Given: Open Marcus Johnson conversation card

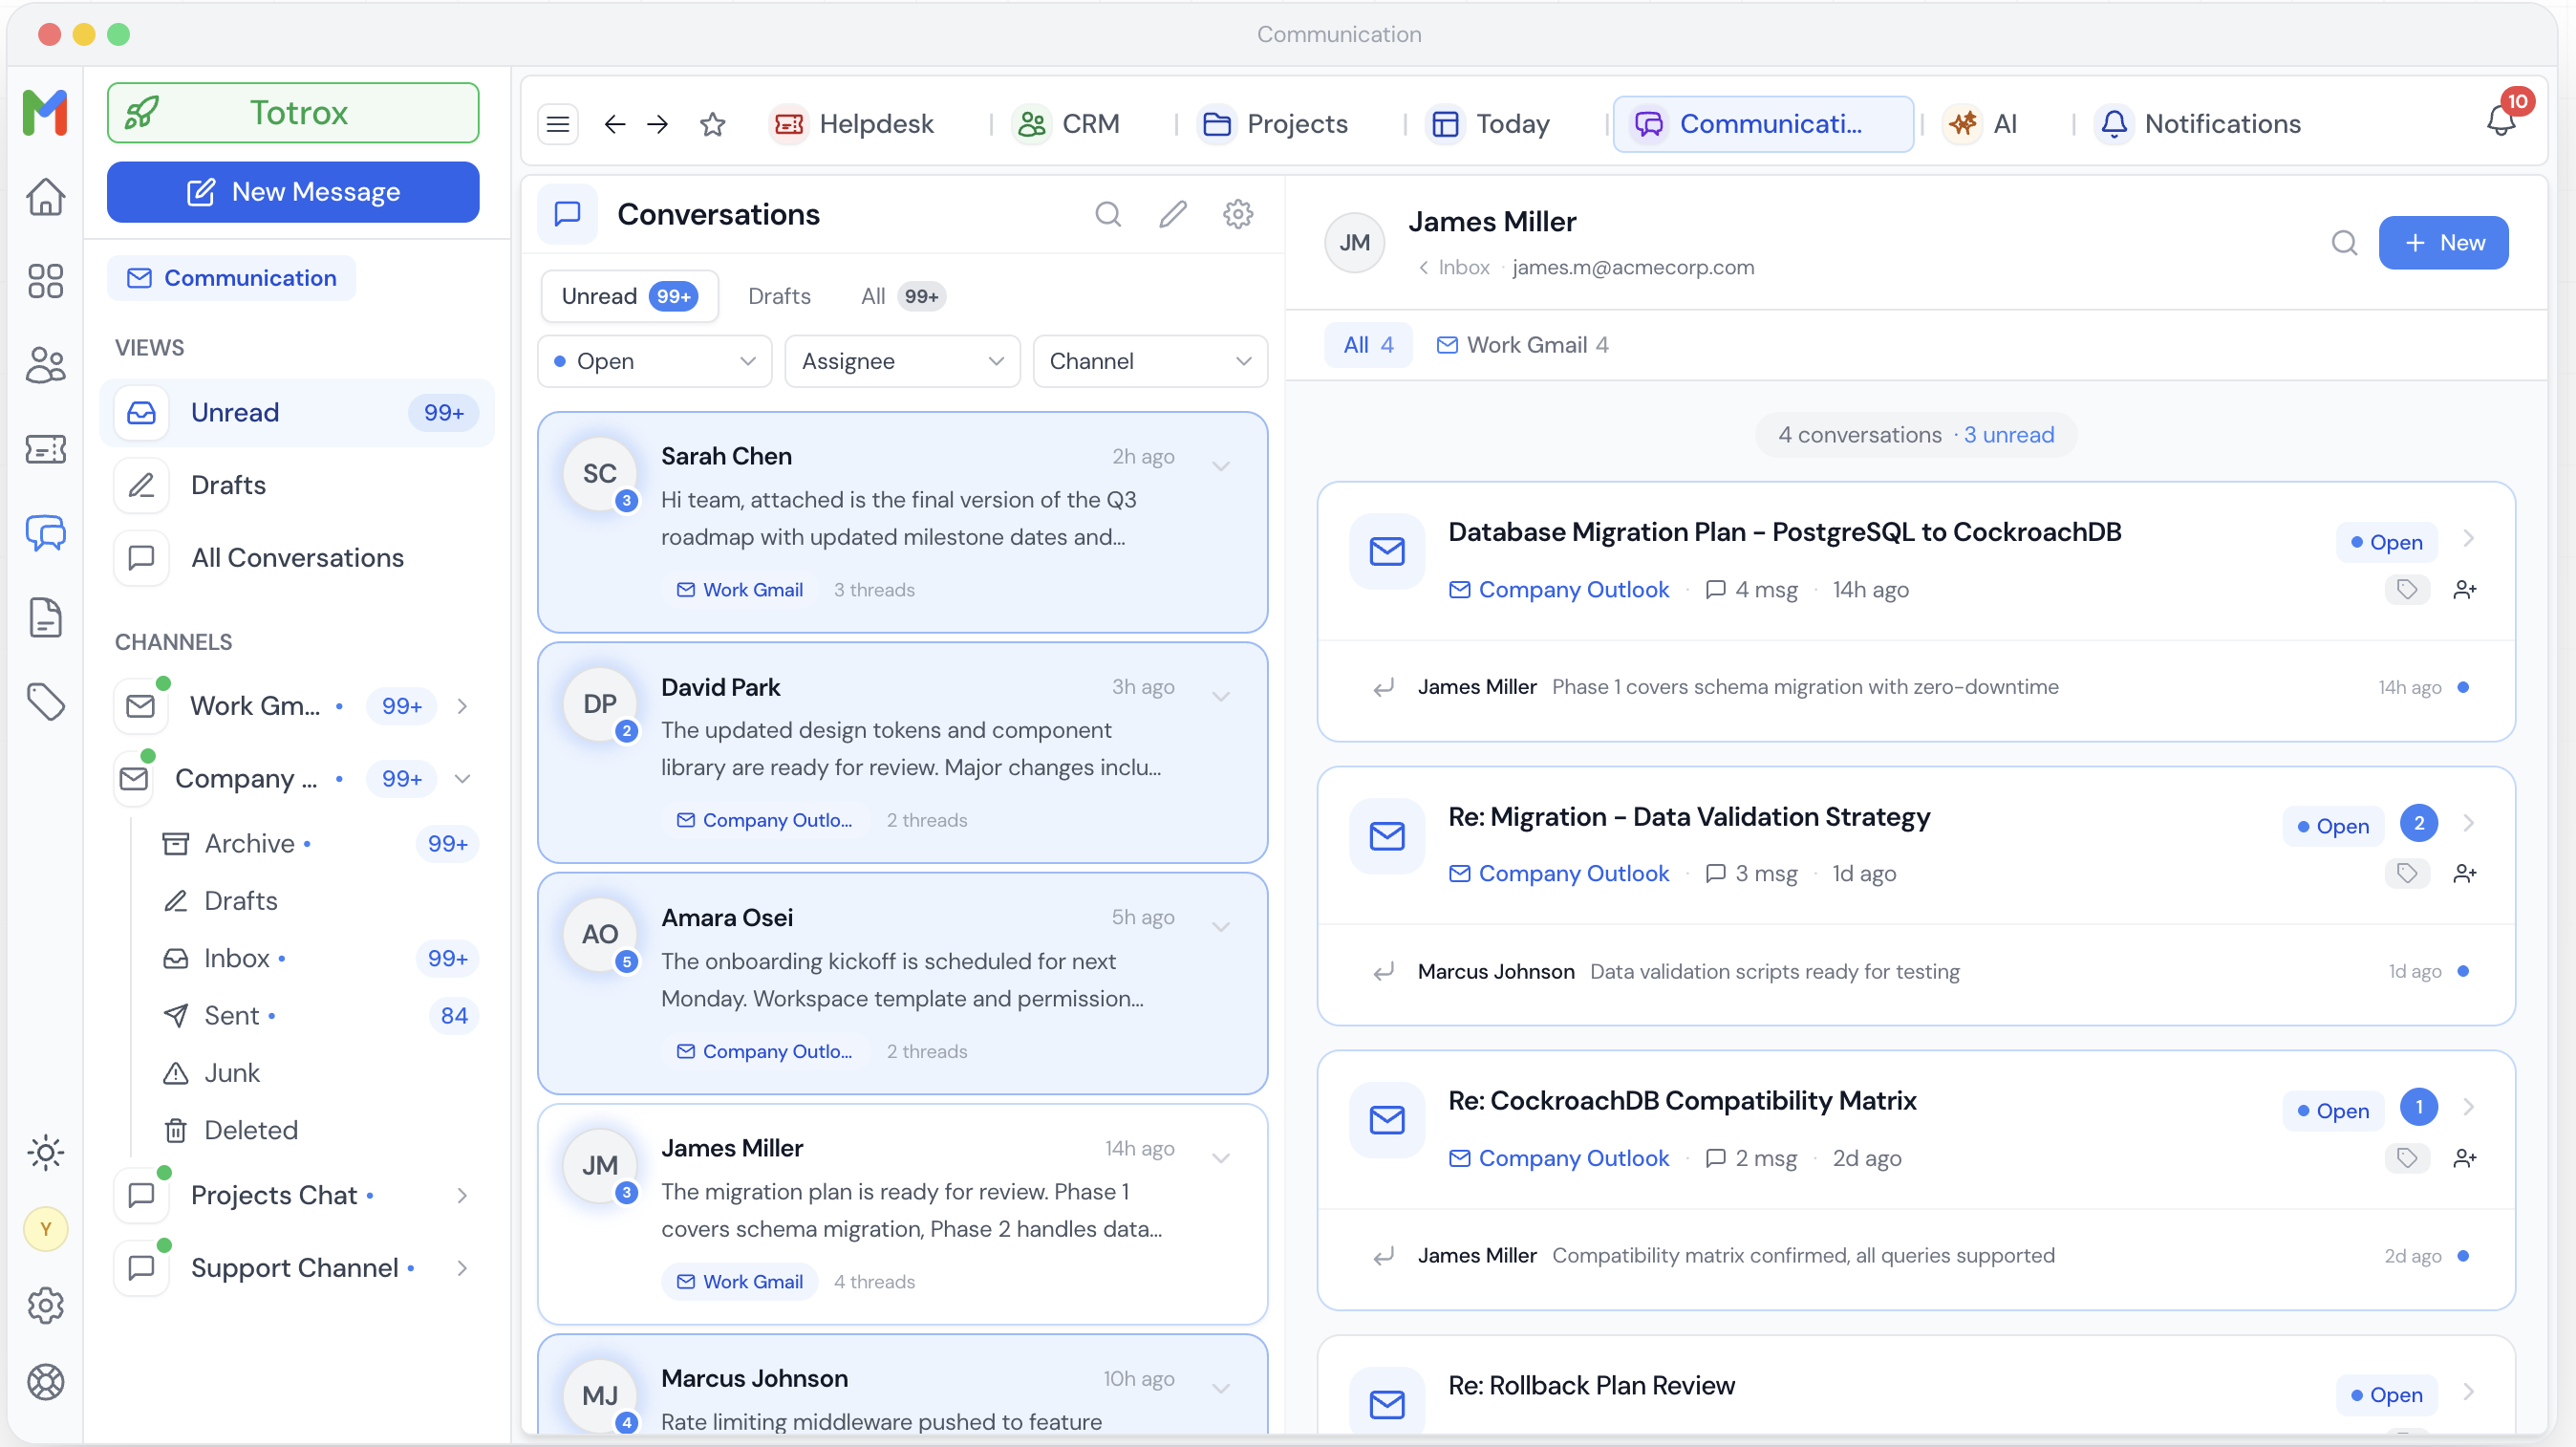Looking at the screenshot, I should tap(902, 1386).
